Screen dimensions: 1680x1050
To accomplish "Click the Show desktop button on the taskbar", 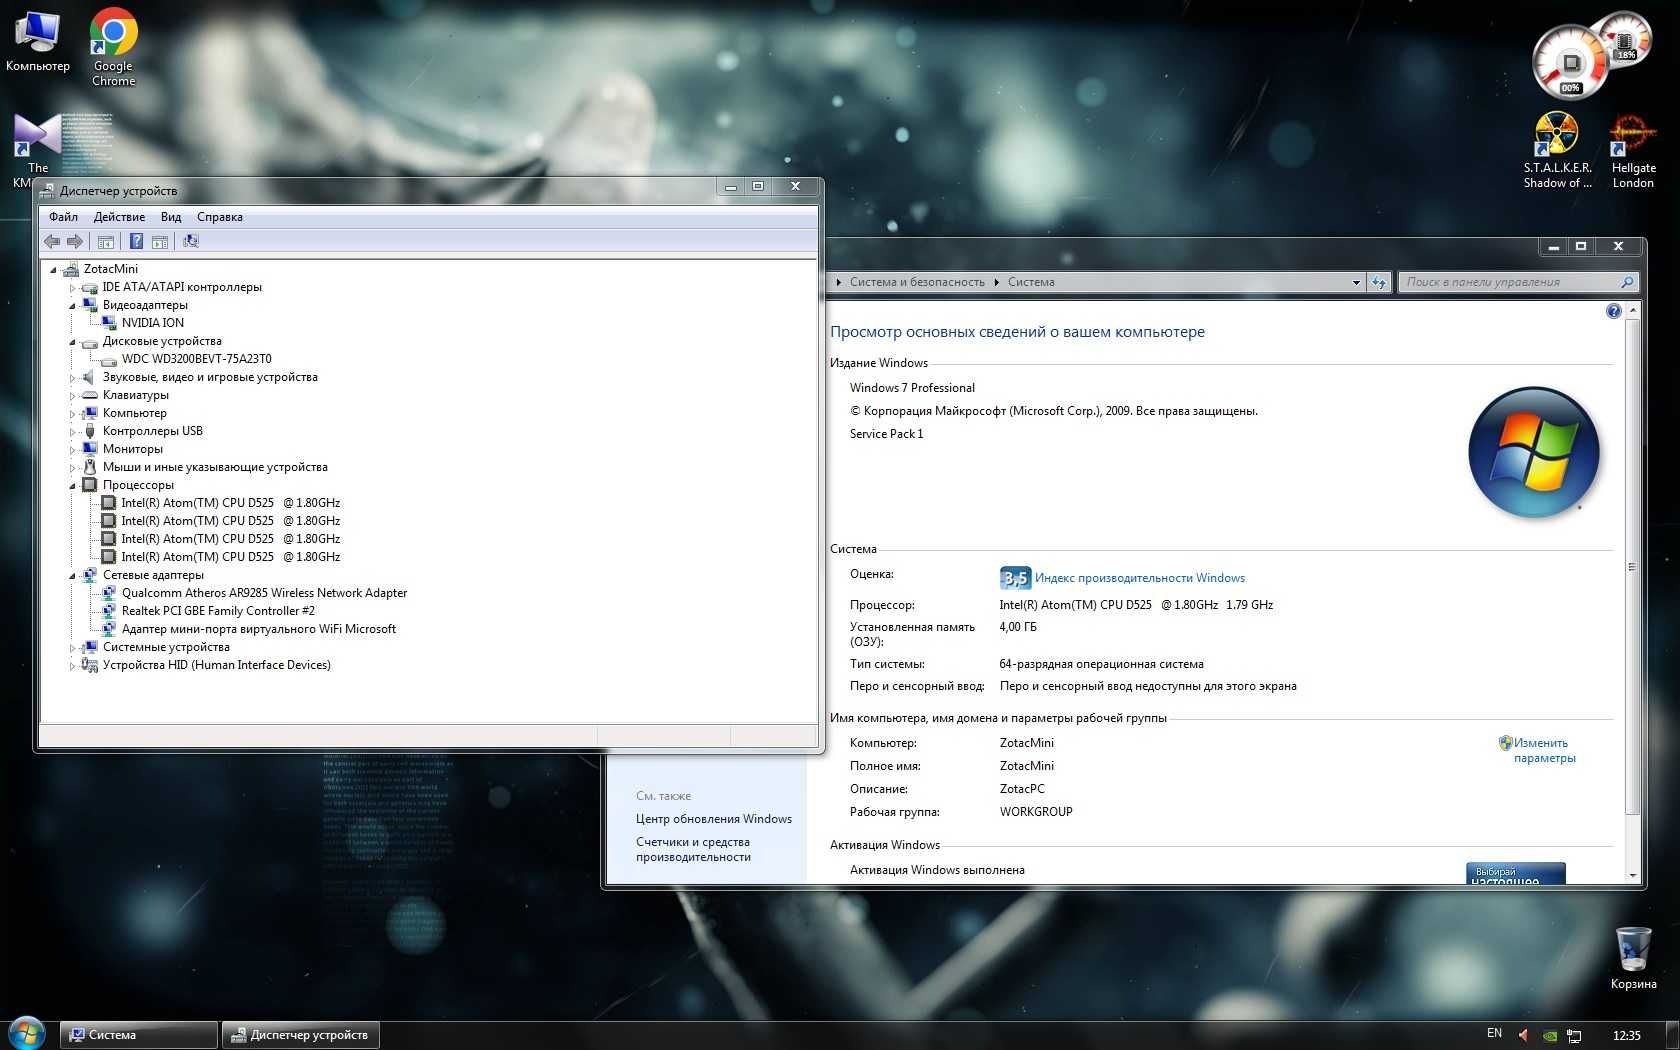I will click(1671, 1035).
